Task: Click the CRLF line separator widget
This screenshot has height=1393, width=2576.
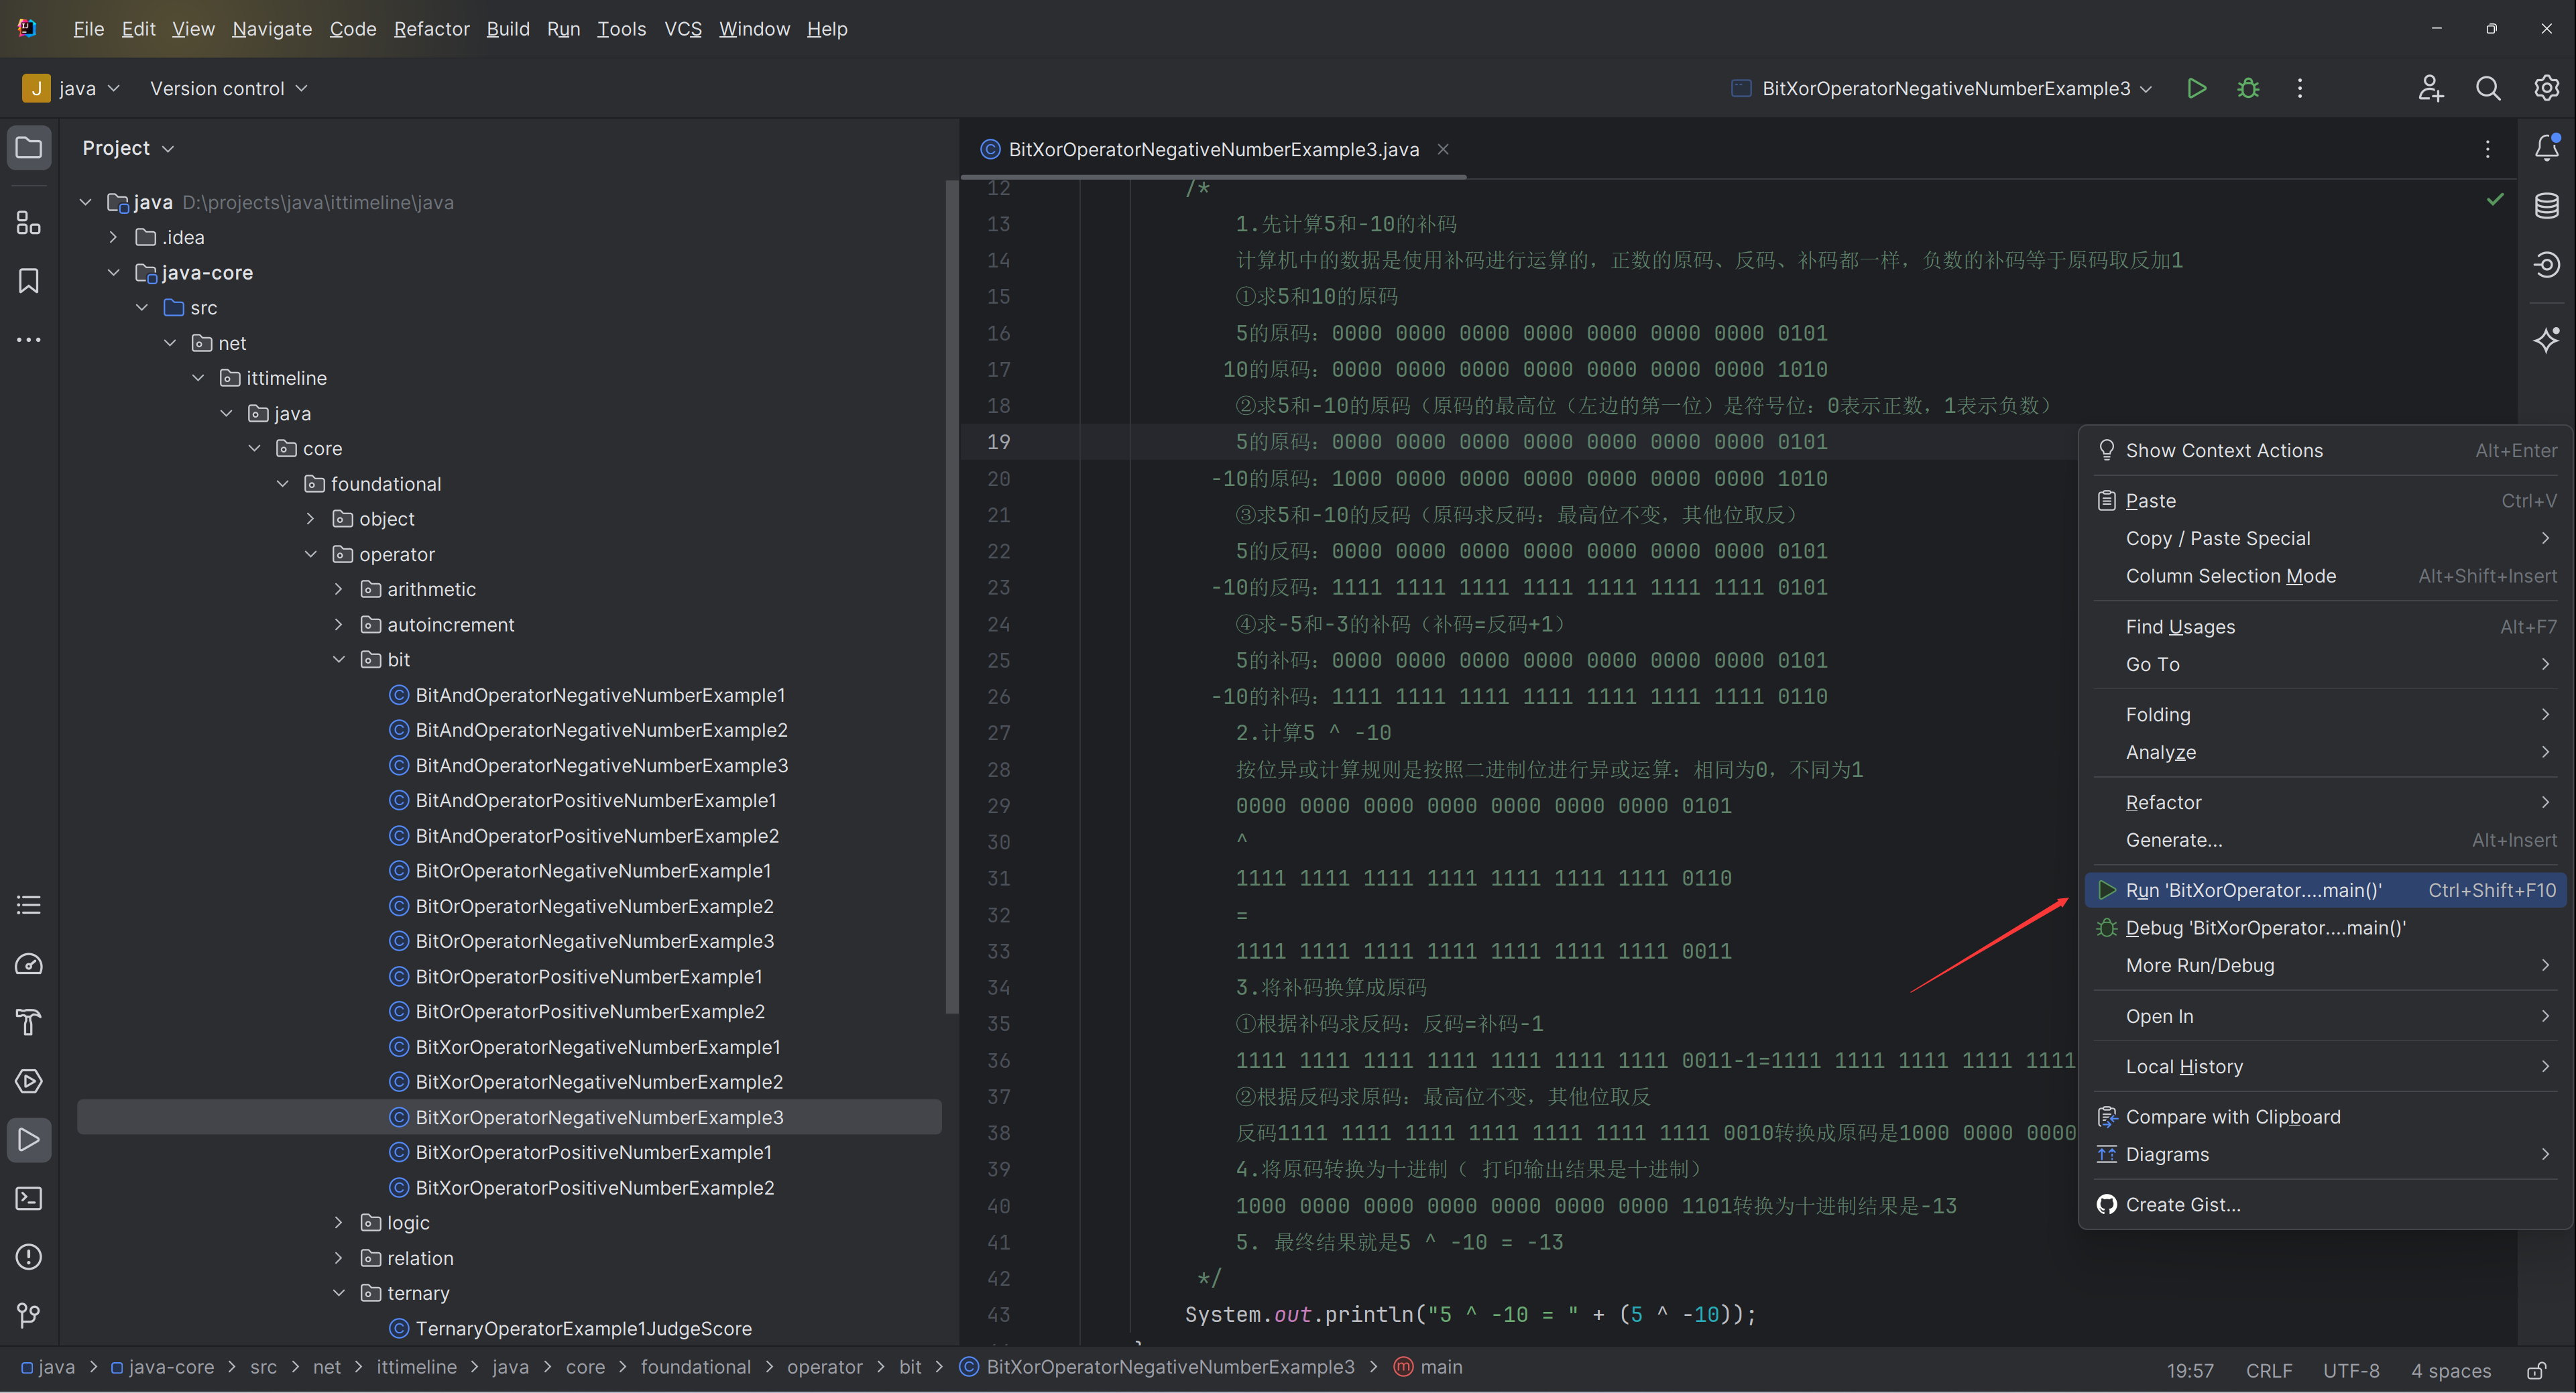Action: (x=2269, y=1370)
